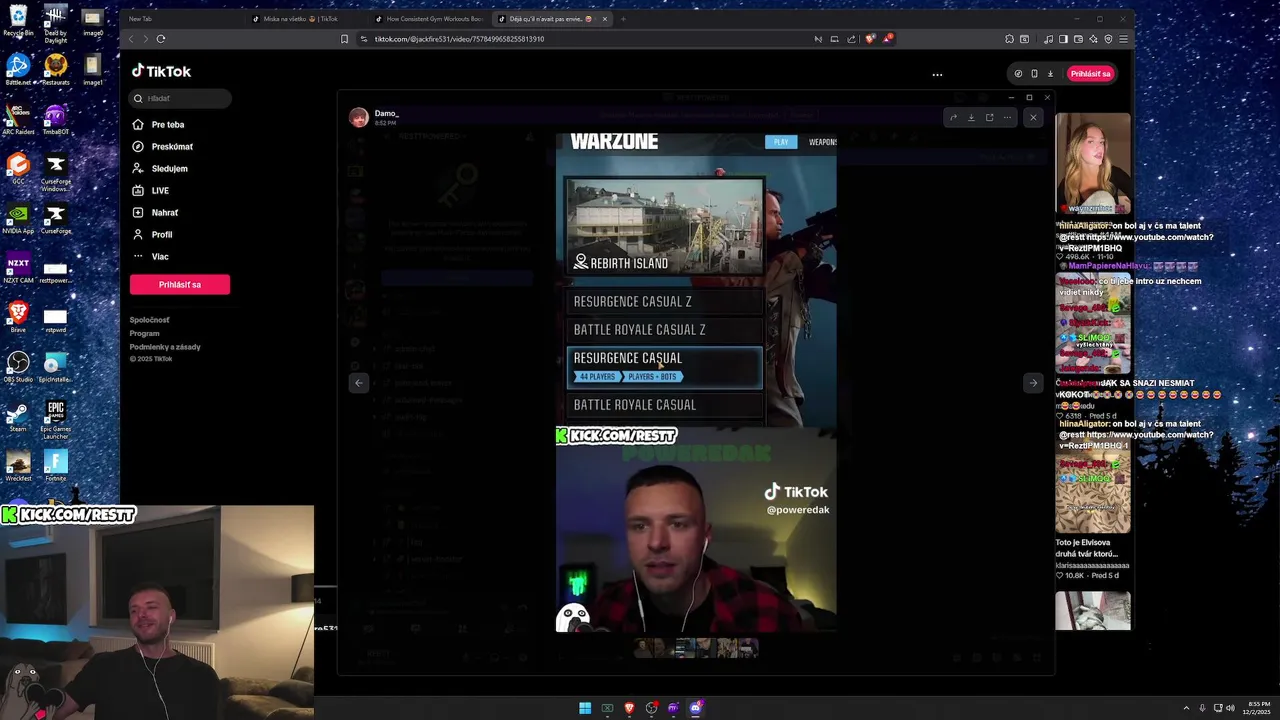Image resolution: width=1280 pixels, height=720 pixels.
Task: Open clock and date panel
Action: (x=1258, y=708)
